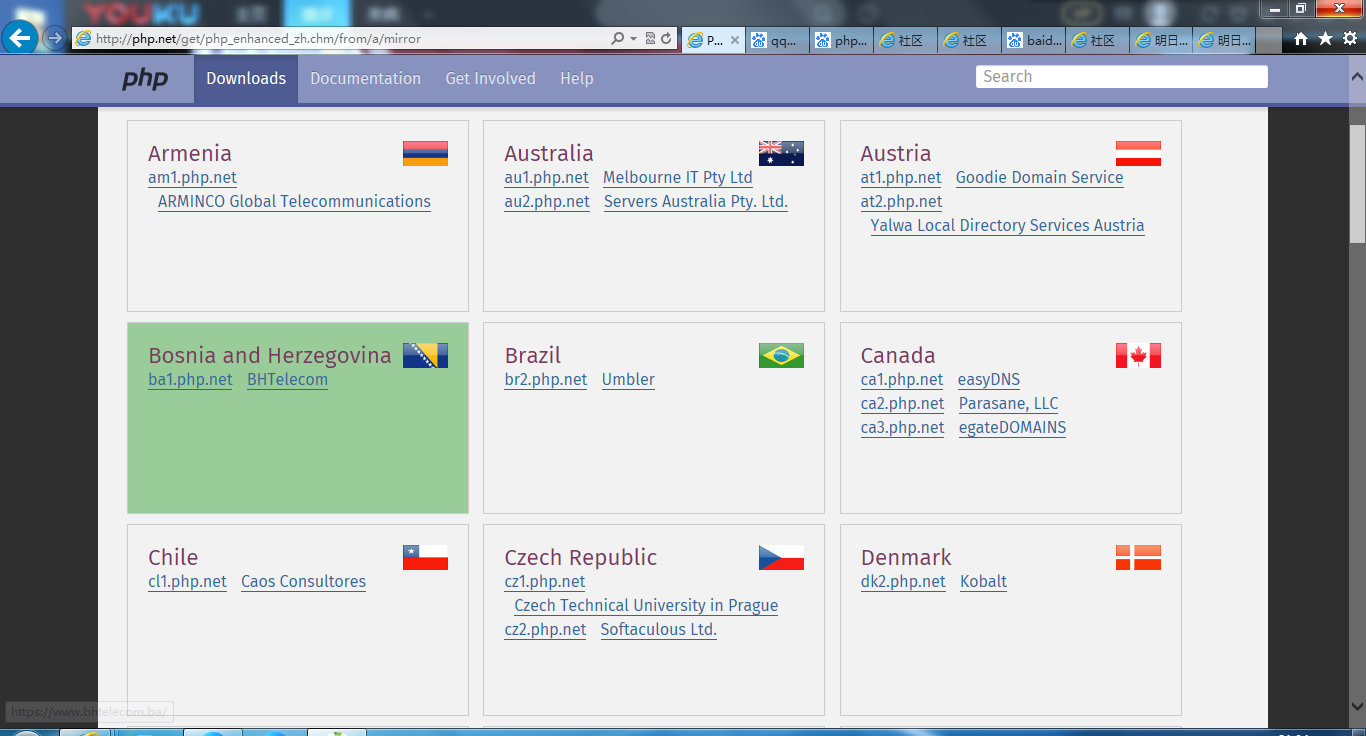The height and width of the screenshot is (736, 1366).
Task: Click the Australia flag icon
Action: pyautogui.click(x=781, y=153)
